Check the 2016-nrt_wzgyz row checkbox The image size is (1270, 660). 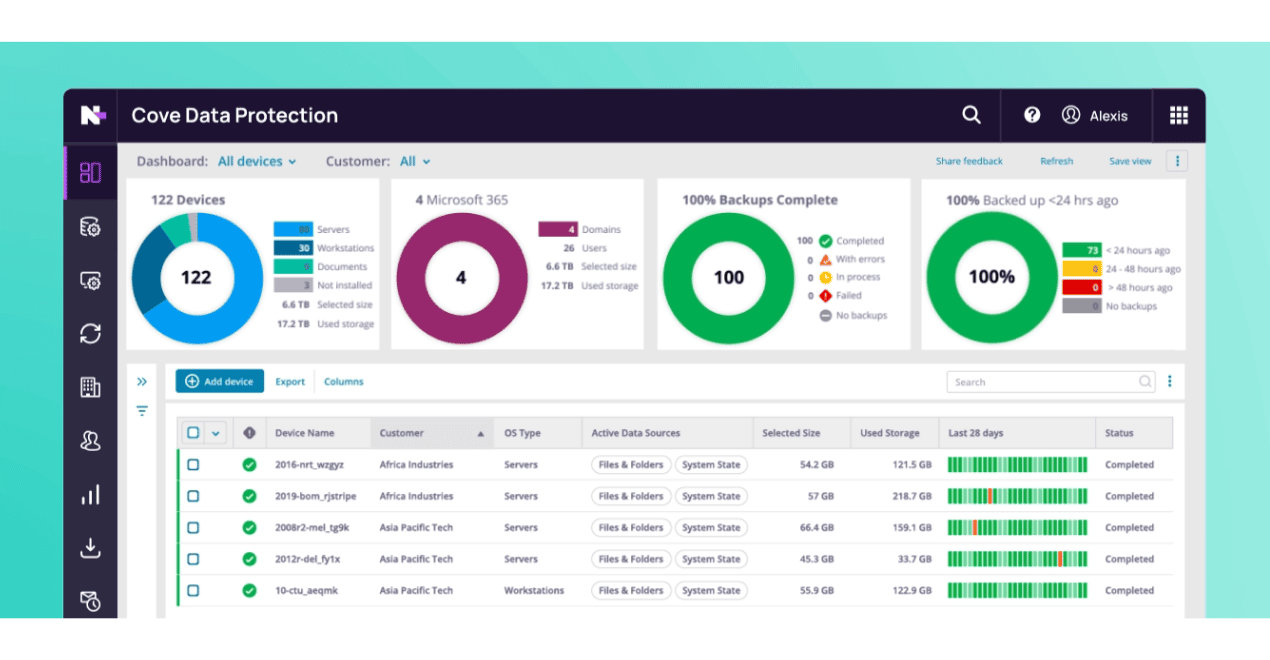coord(193,465)
